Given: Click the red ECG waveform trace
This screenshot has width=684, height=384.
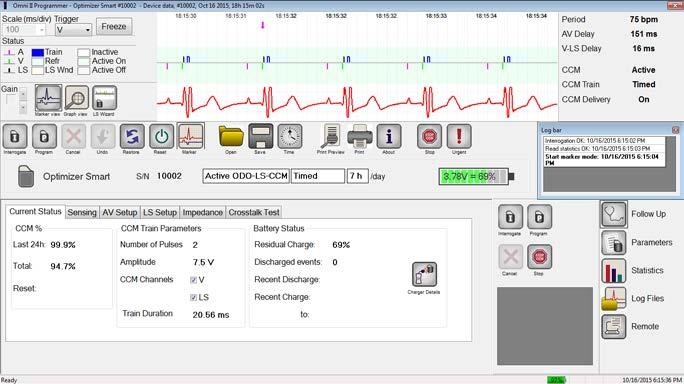Looking at the screenshot, I should click(x=357, y=103).
